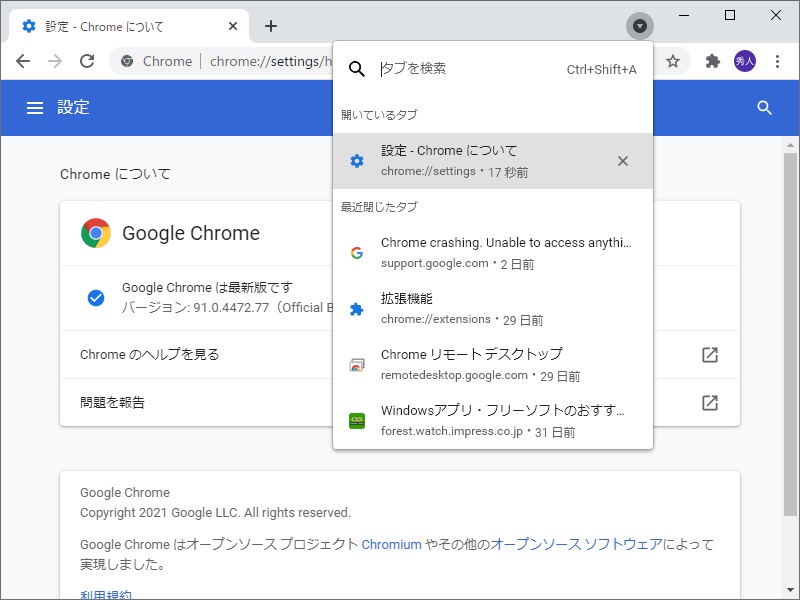Reload the page with the refresh icon

[86, 61]
